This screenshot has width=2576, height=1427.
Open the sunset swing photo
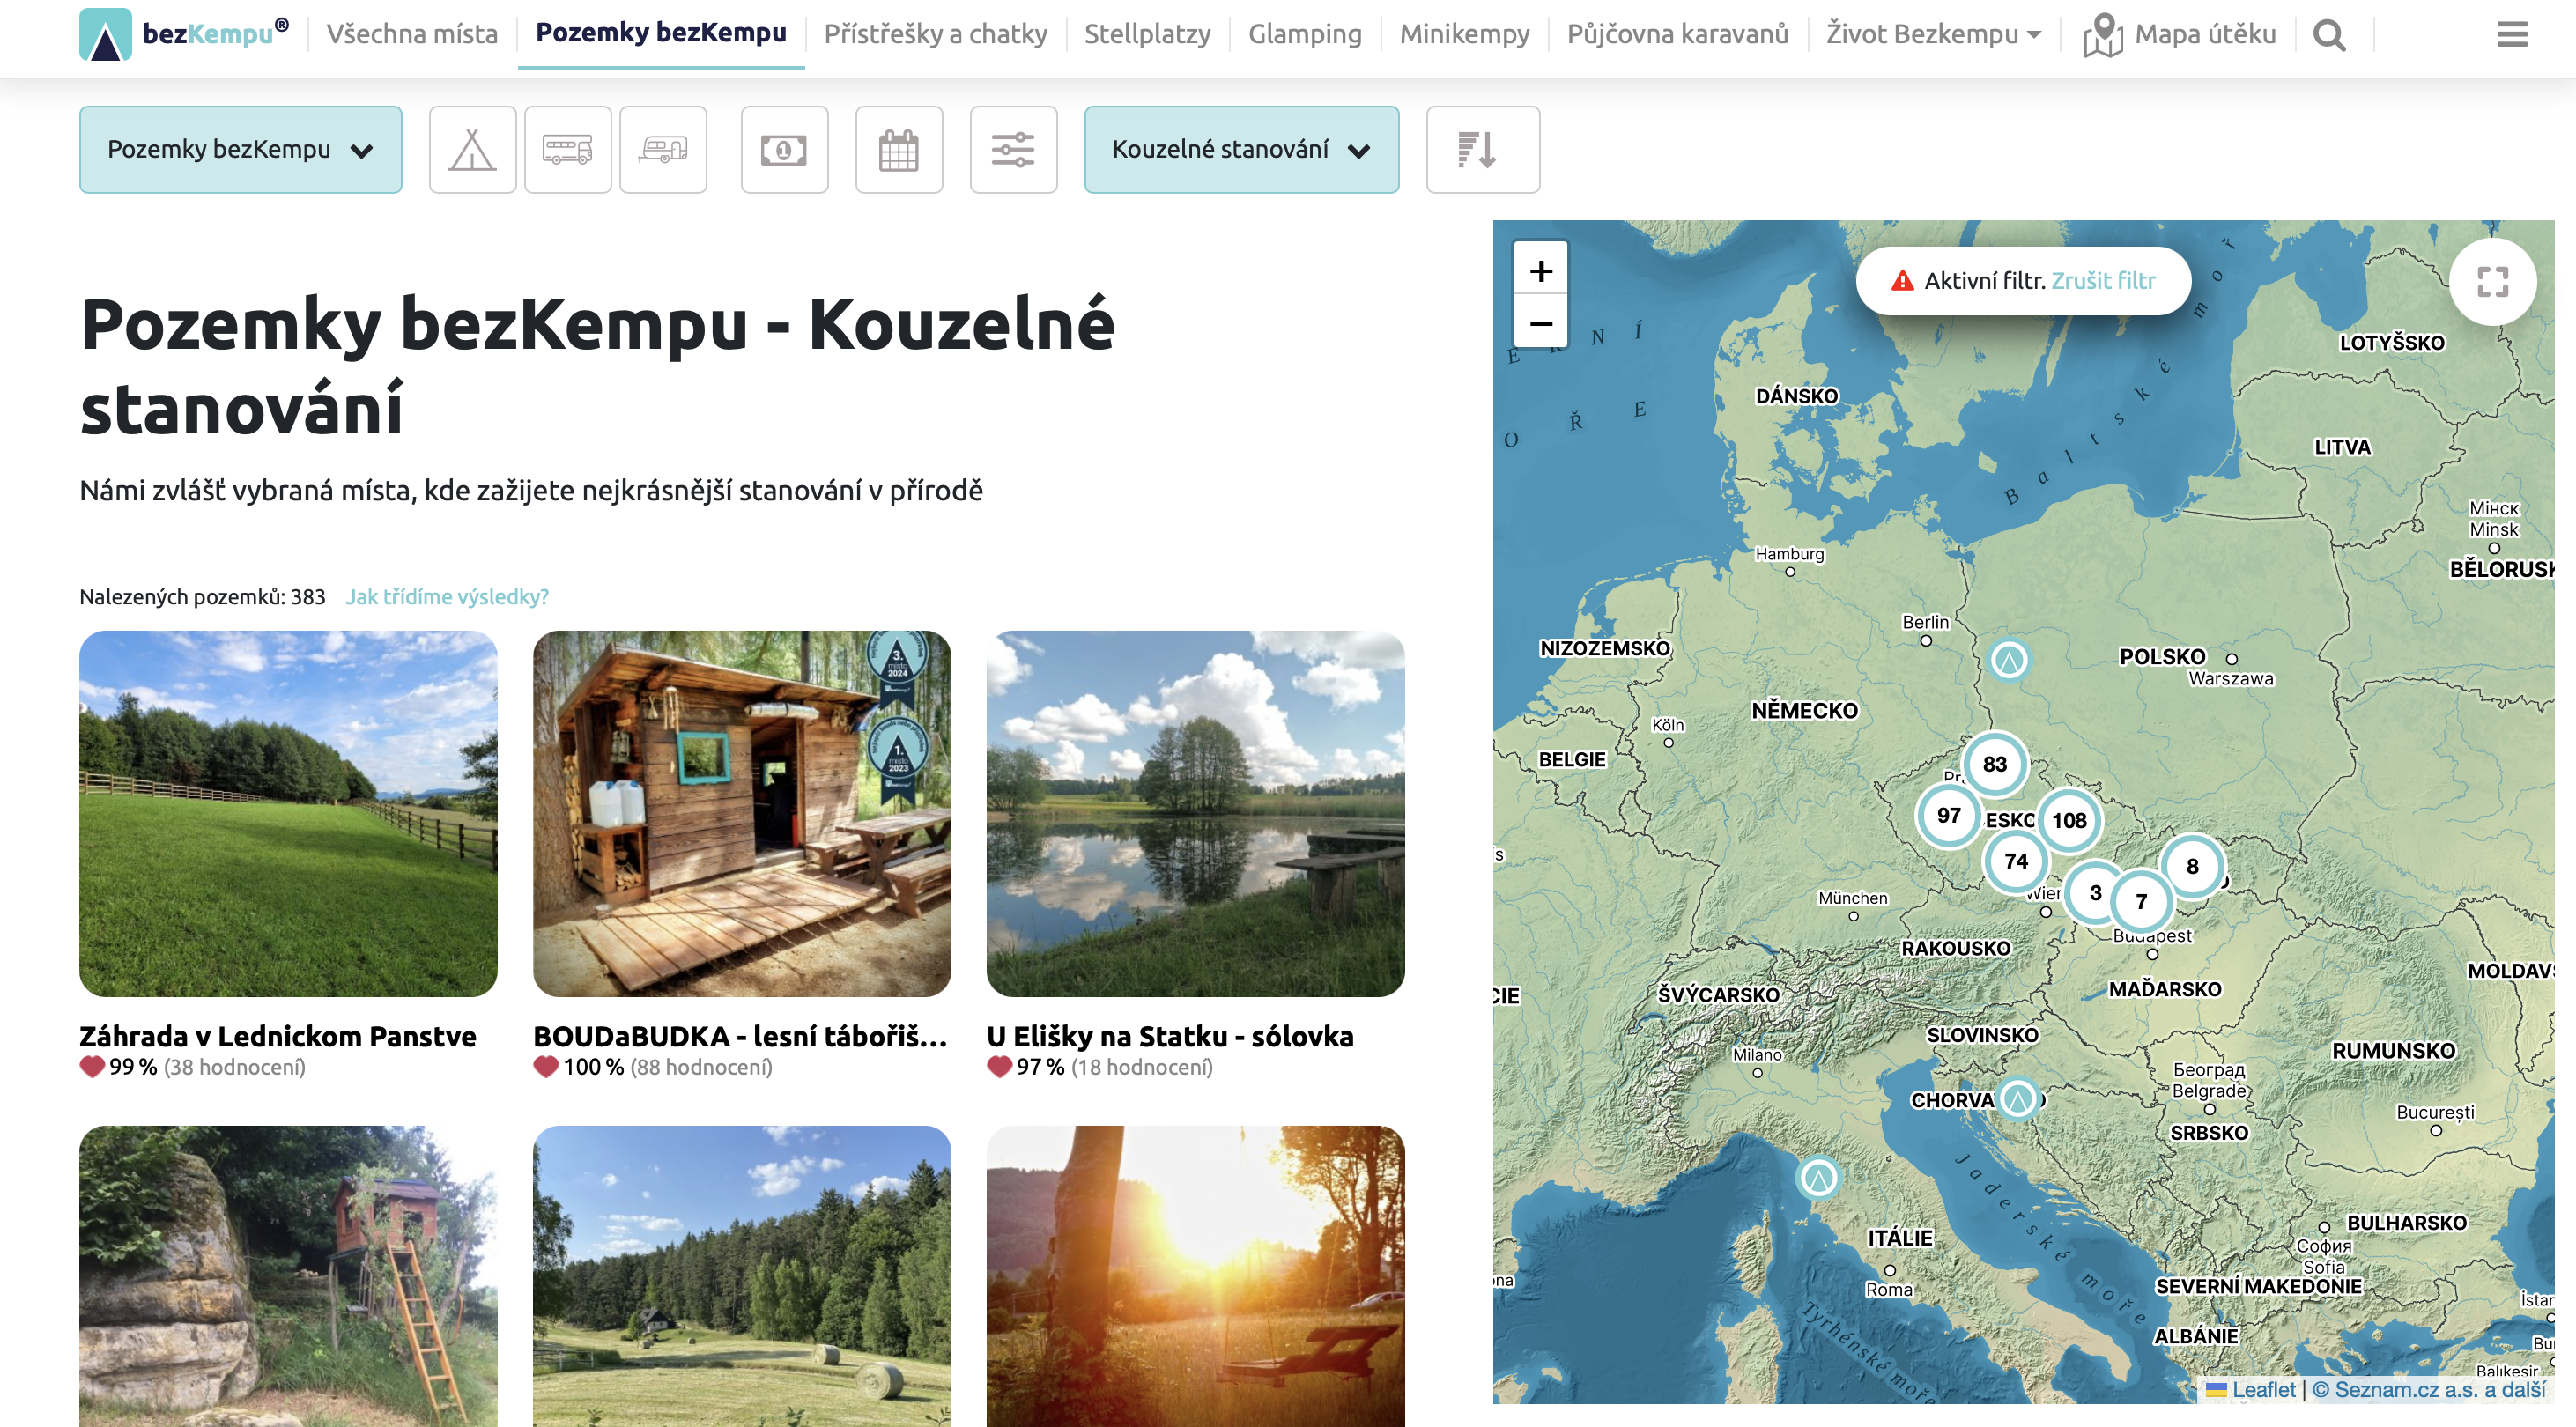tap(1195, 1276)
